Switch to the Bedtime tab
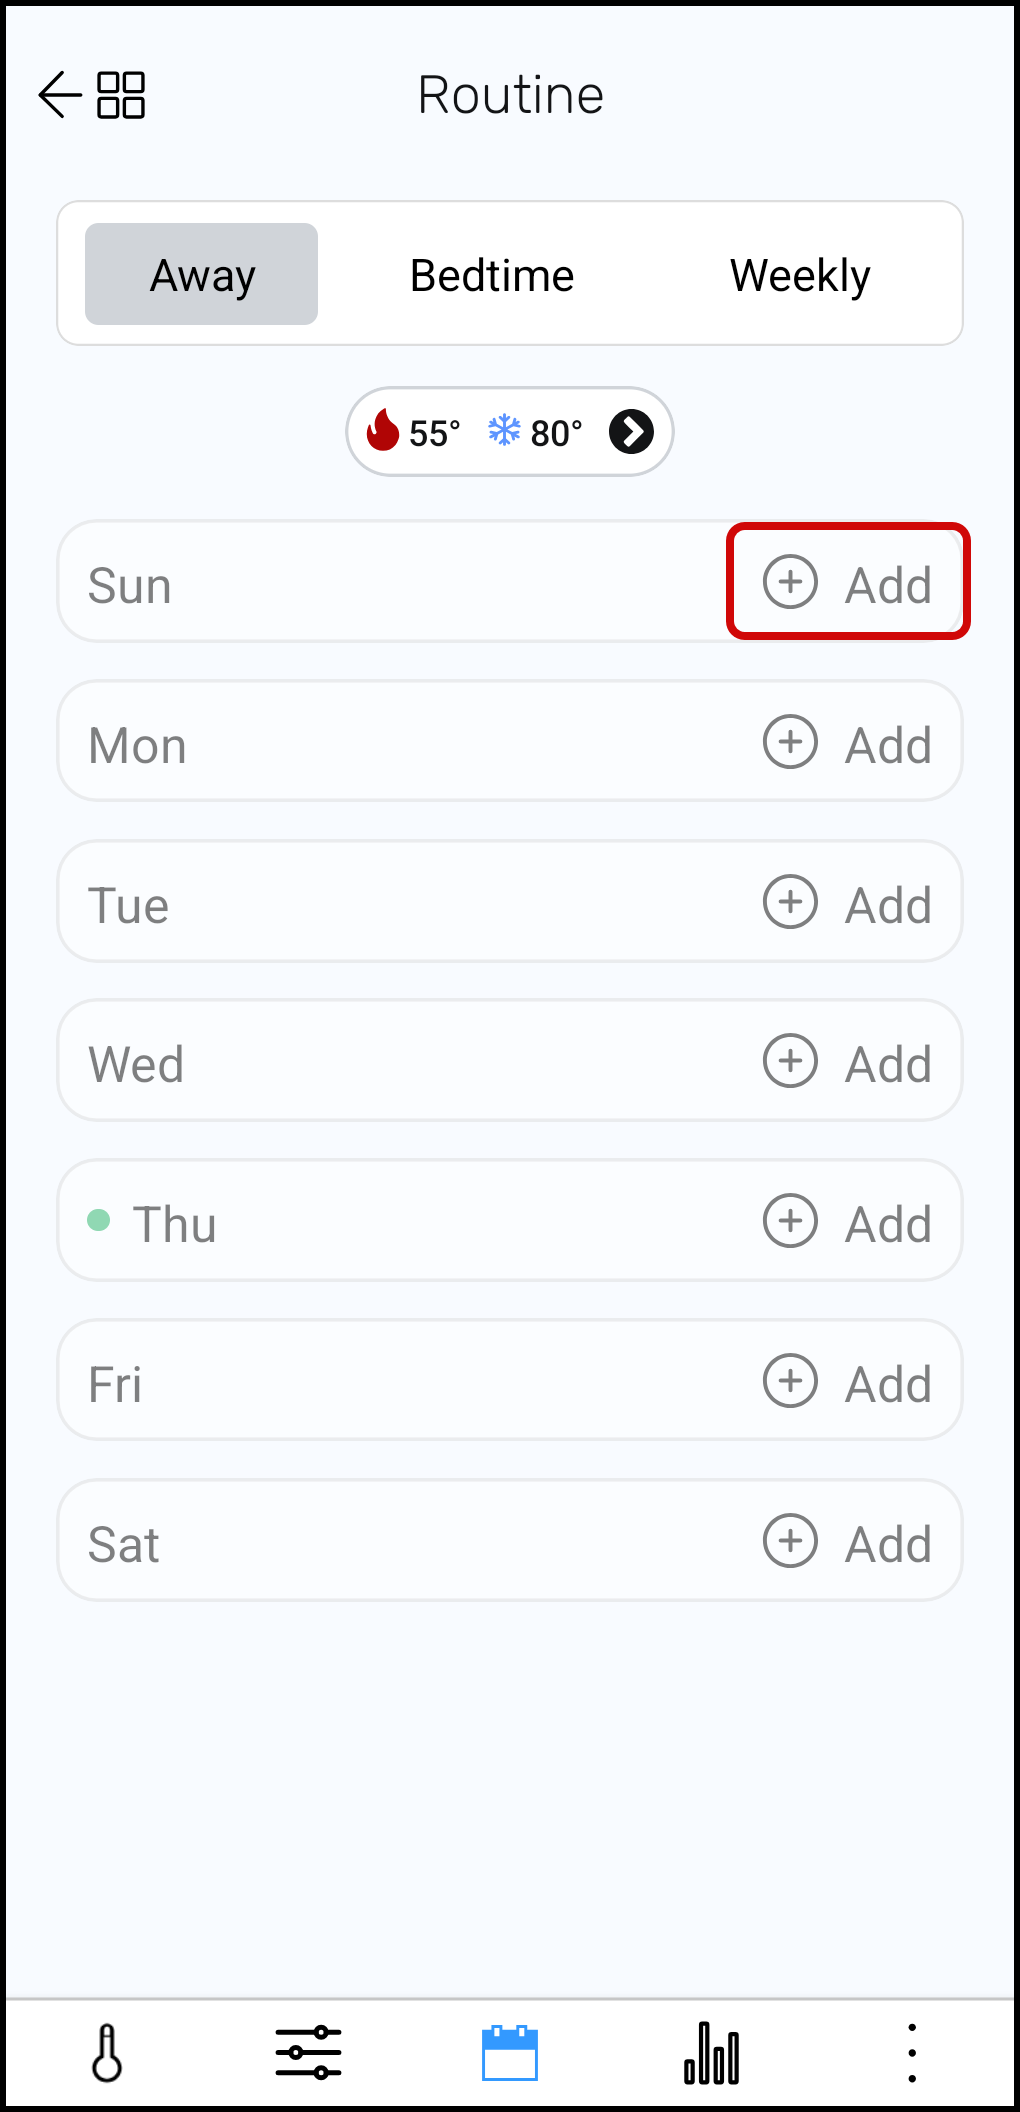Viewport: 1020px width, 2112px height. point(492,275)
